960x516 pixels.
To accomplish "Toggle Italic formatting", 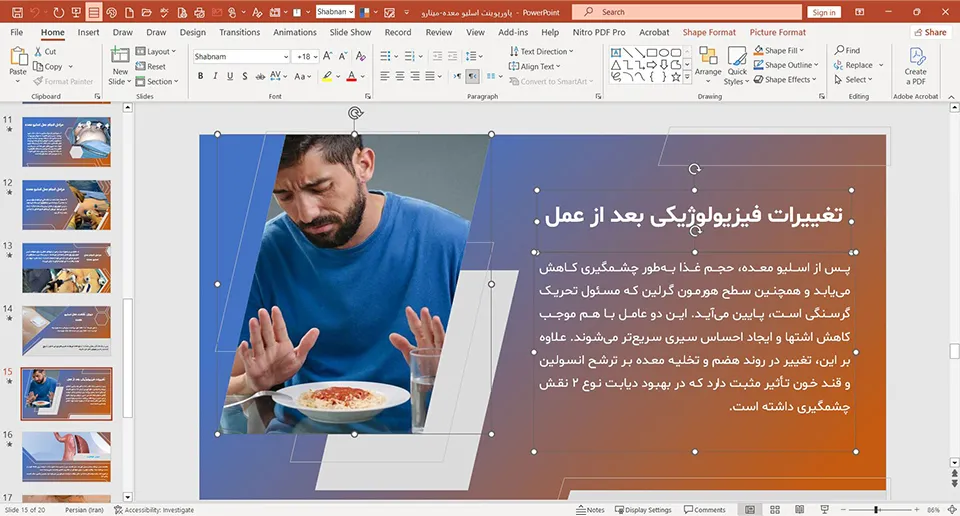I will 215,76.
